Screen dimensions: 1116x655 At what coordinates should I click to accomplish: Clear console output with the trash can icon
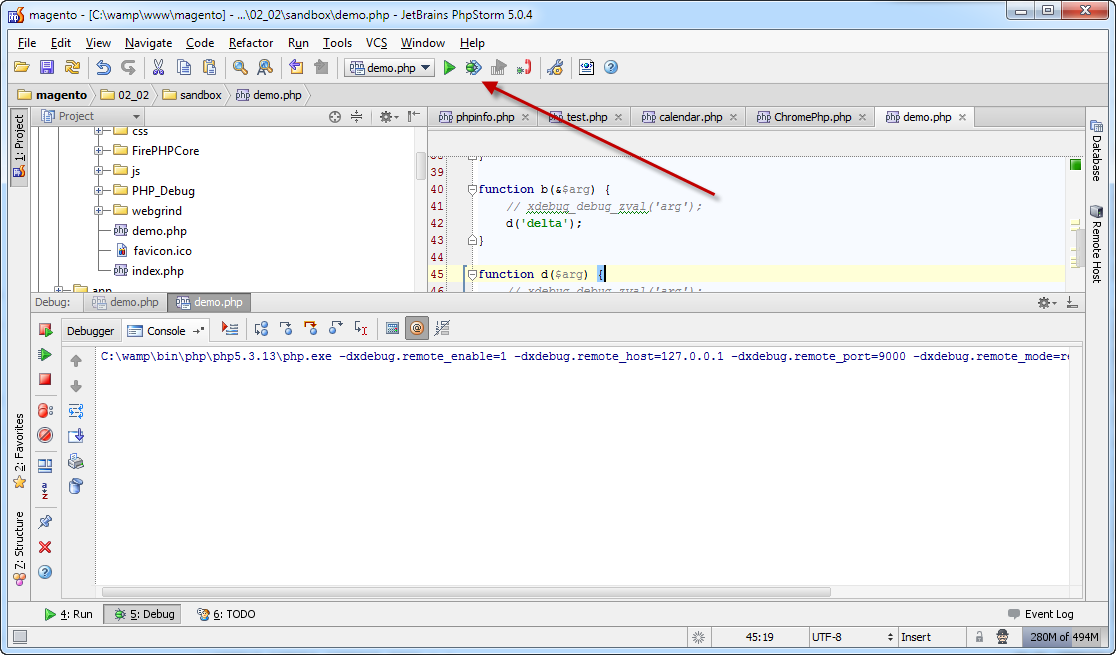76,486
